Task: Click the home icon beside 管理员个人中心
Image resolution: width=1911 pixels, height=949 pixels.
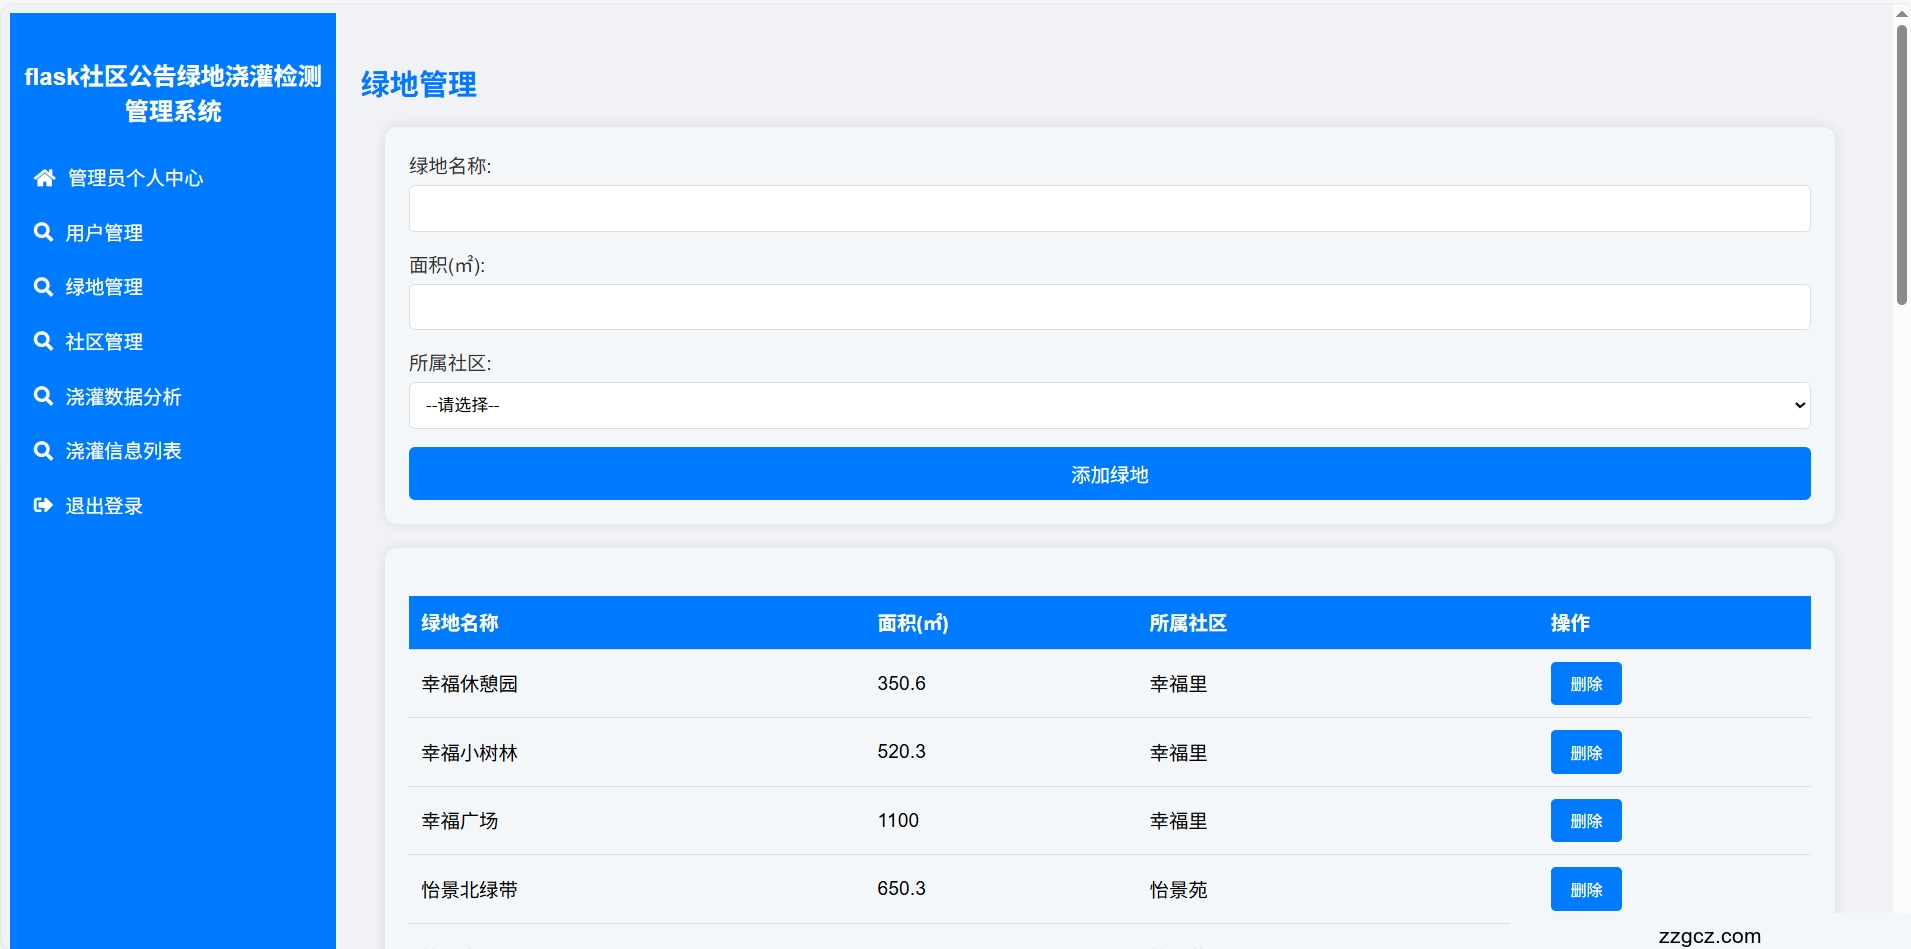Action: tap(44, 178)
